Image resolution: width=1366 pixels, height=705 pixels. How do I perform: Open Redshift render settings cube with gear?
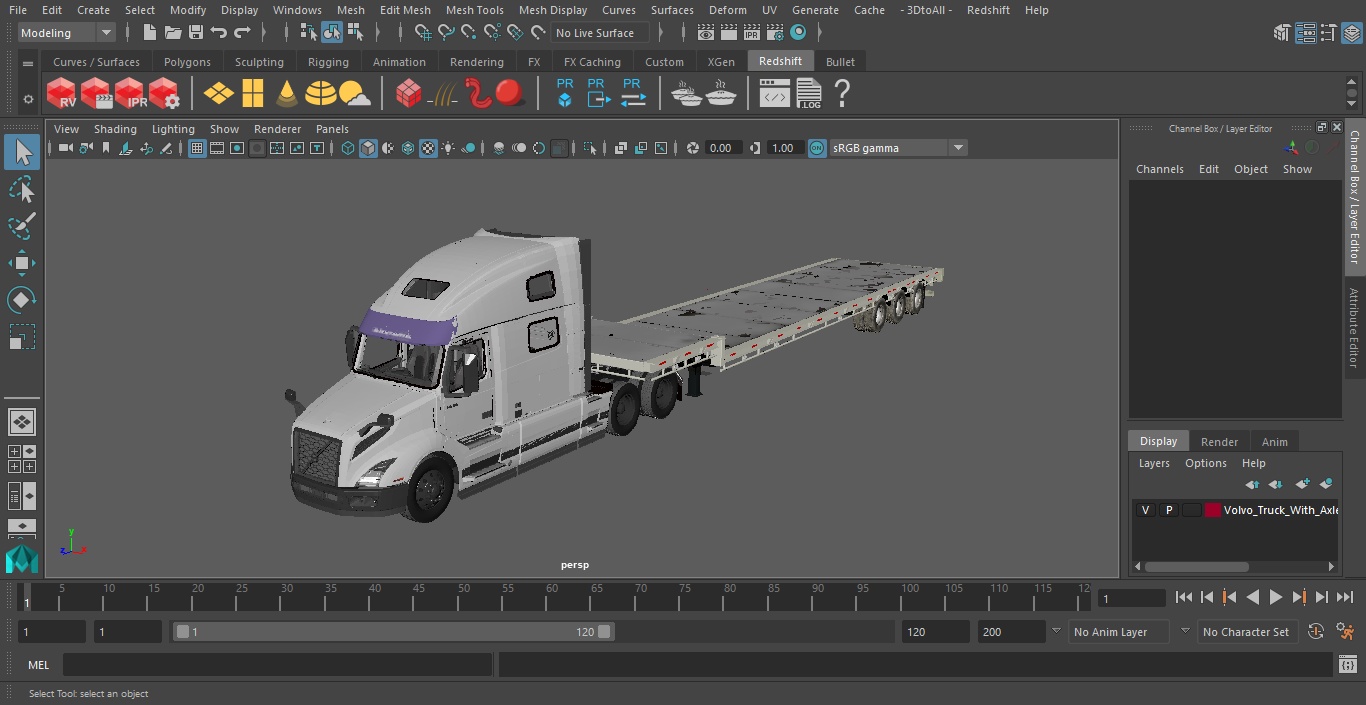point(164,94)
